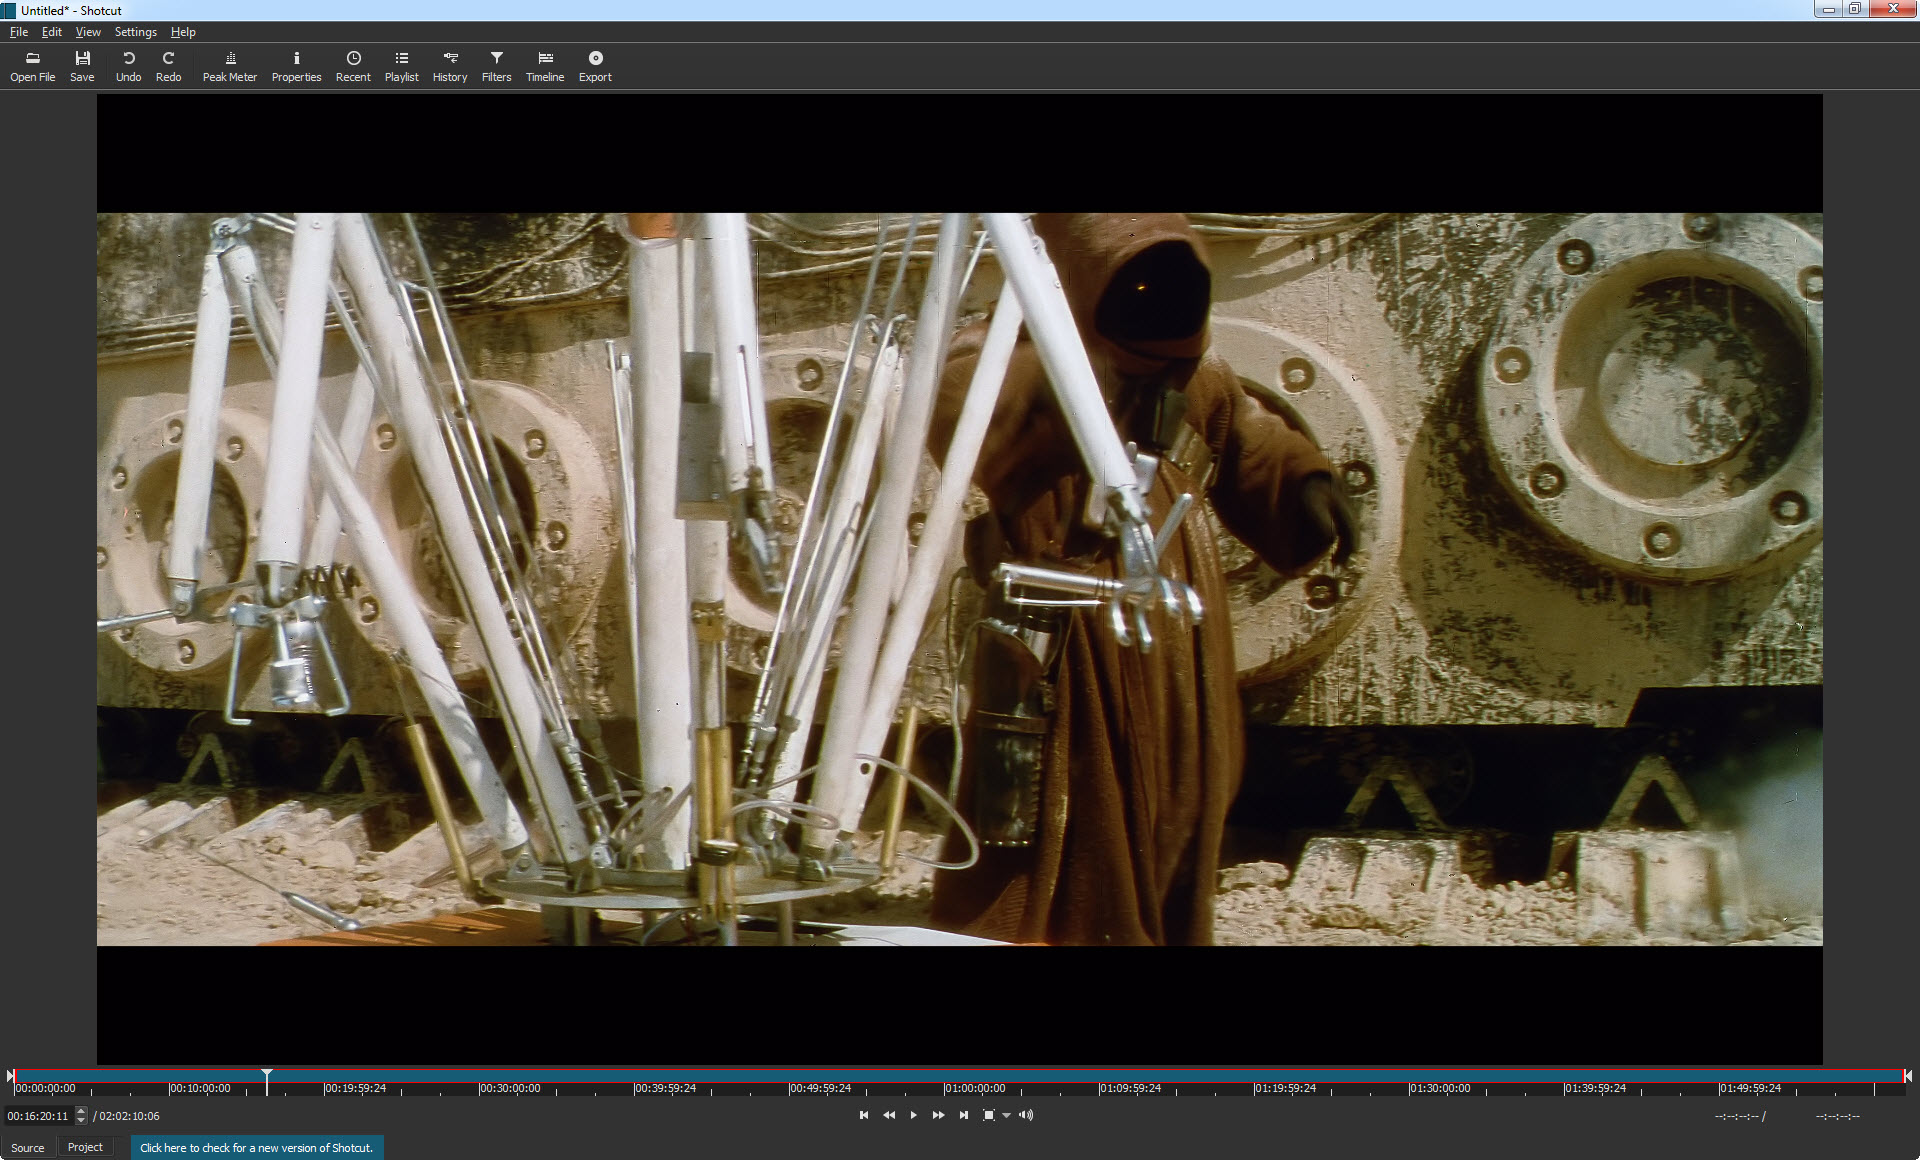Open the View menu
This screenshot has width=1920, height=1160.
click(88, 32)
